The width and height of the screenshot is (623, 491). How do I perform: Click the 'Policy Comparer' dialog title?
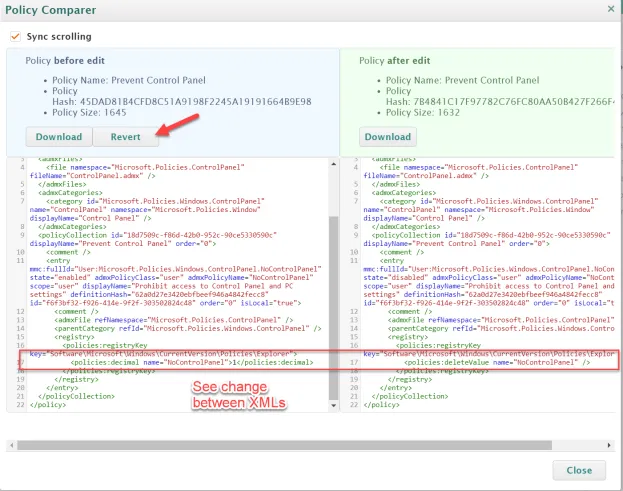(50, 10)
